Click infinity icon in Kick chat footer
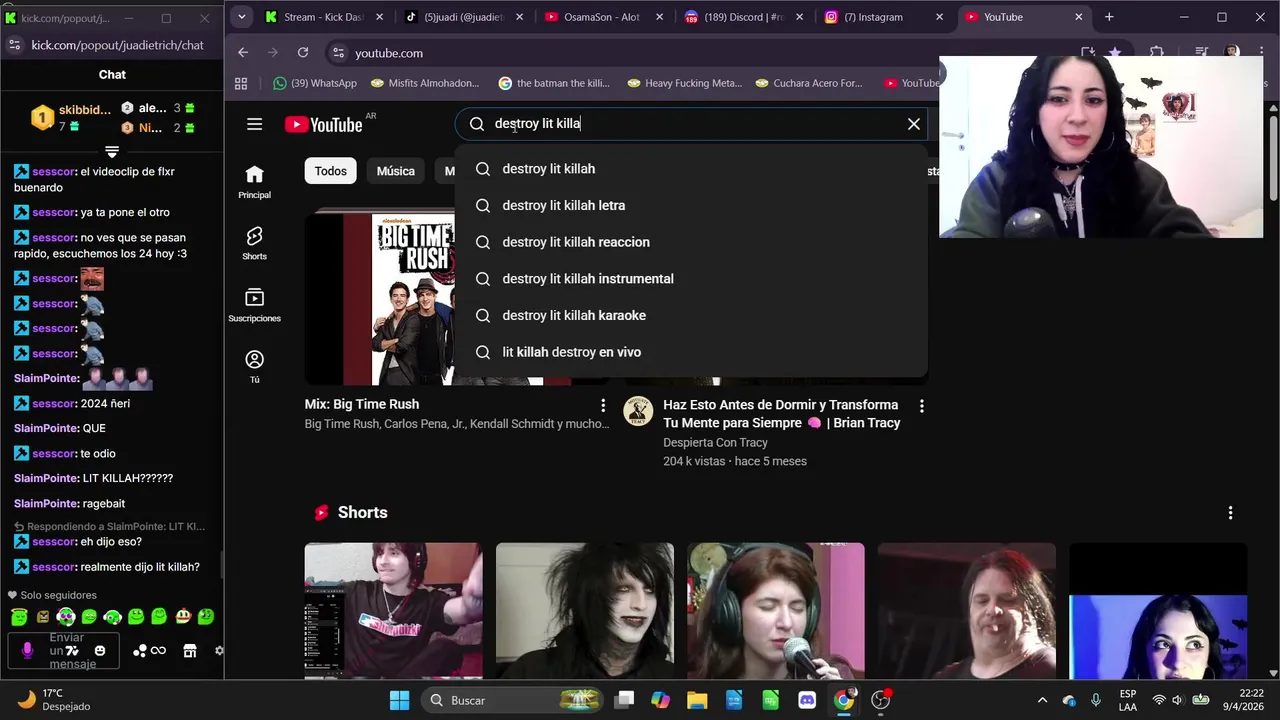The width and height of the screenshot is (1280, 720). click(x=158, y=651)
